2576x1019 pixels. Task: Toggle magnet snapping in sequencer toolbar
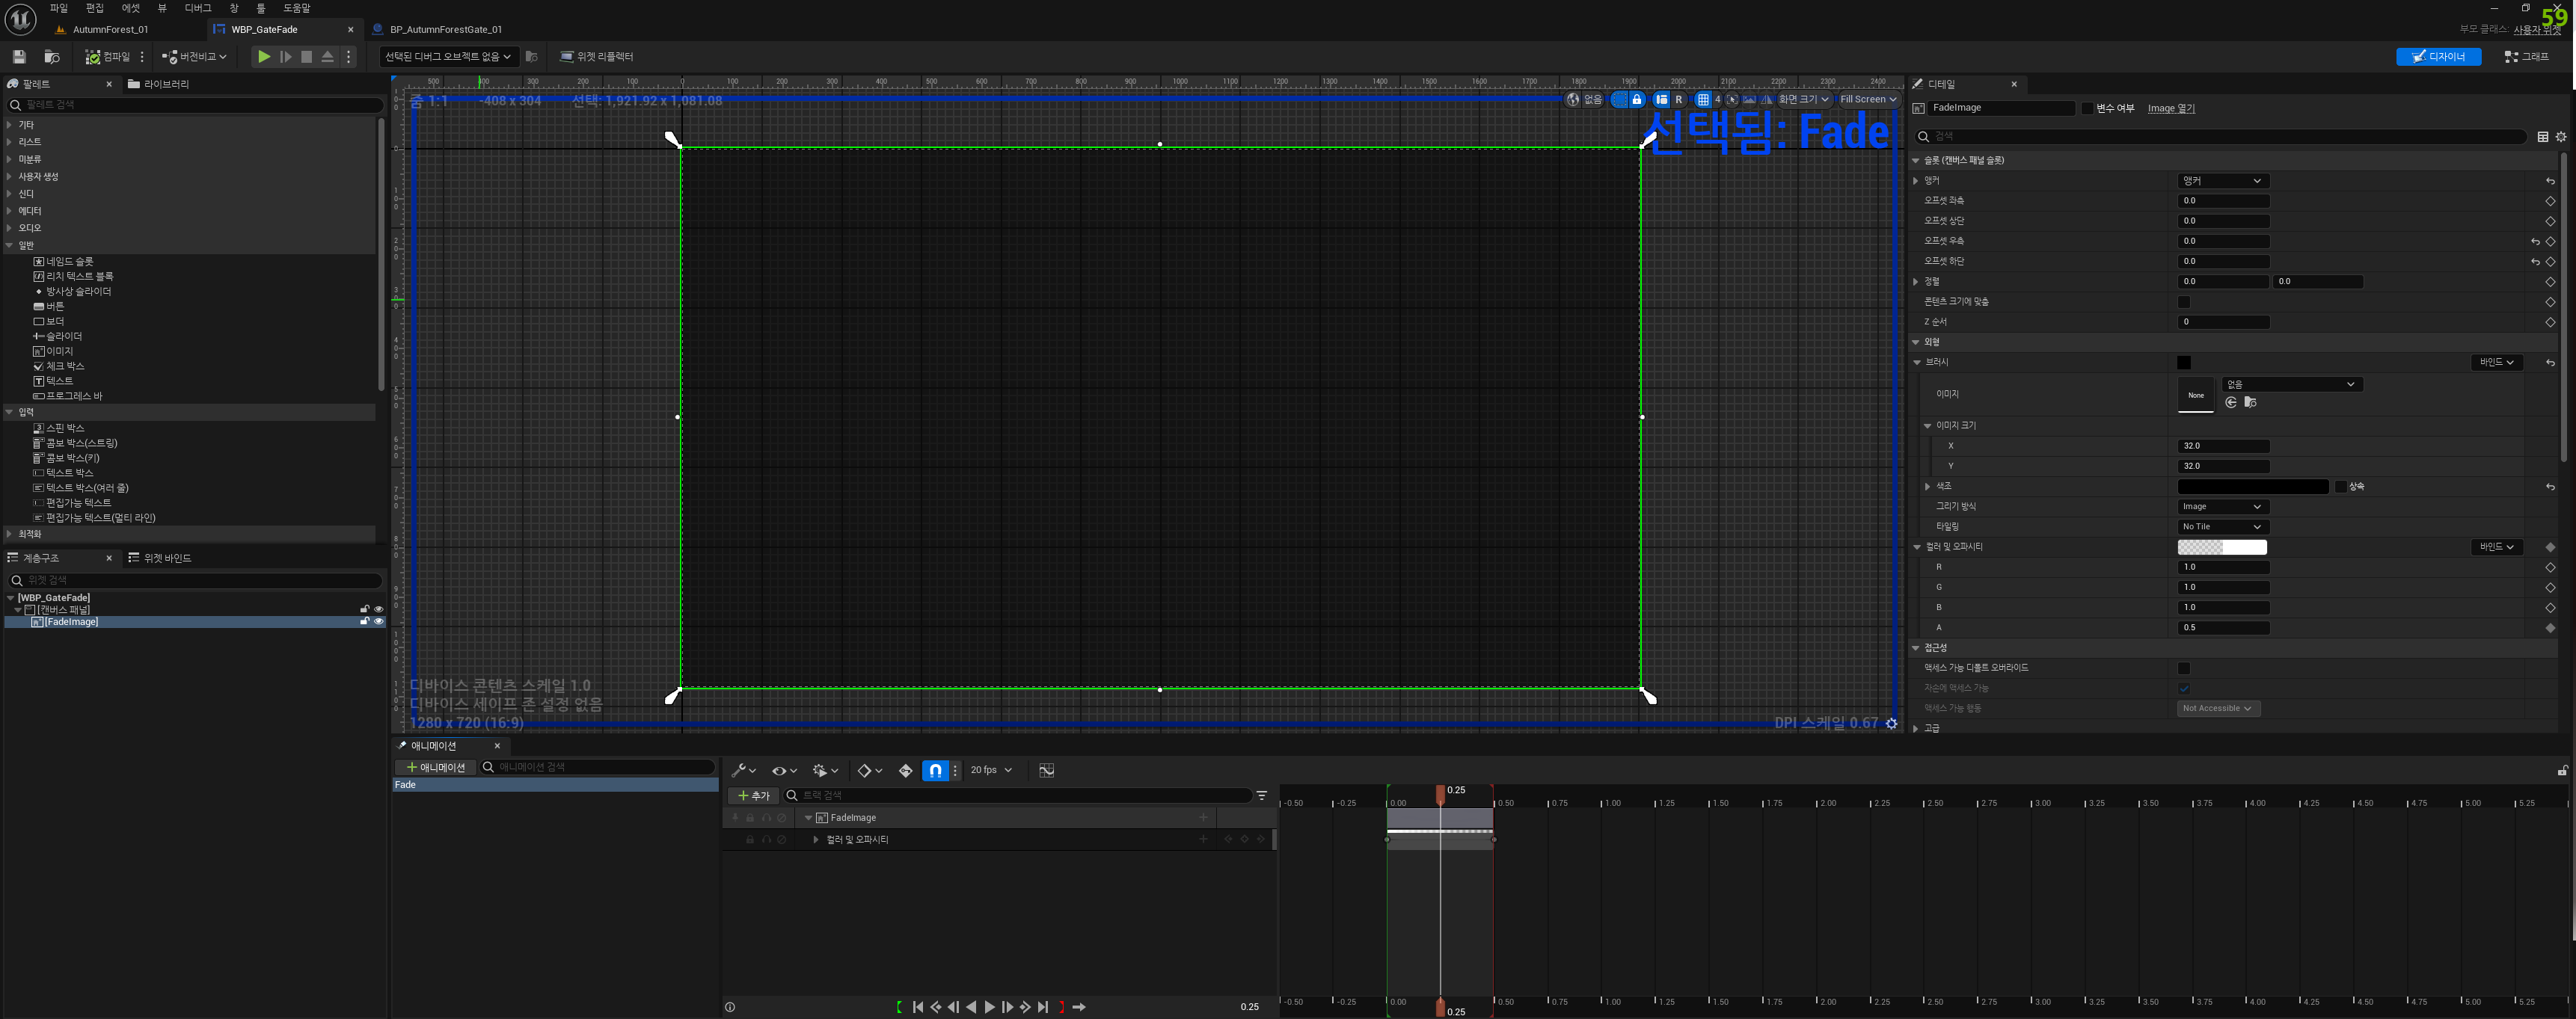tap(935, 771)
